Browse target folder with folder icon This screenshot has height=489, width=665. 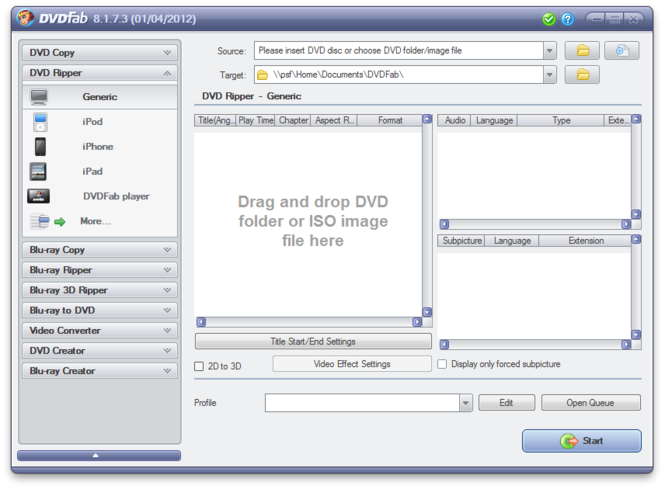(582, 75)
